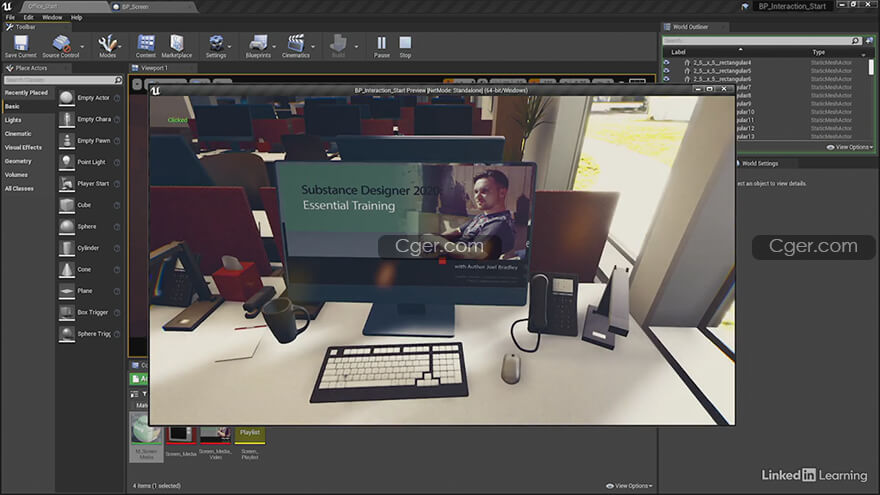Select the World Settings tab
Image resolution: width=880 pixels, height=495 pixels.
tap(760, 163)
